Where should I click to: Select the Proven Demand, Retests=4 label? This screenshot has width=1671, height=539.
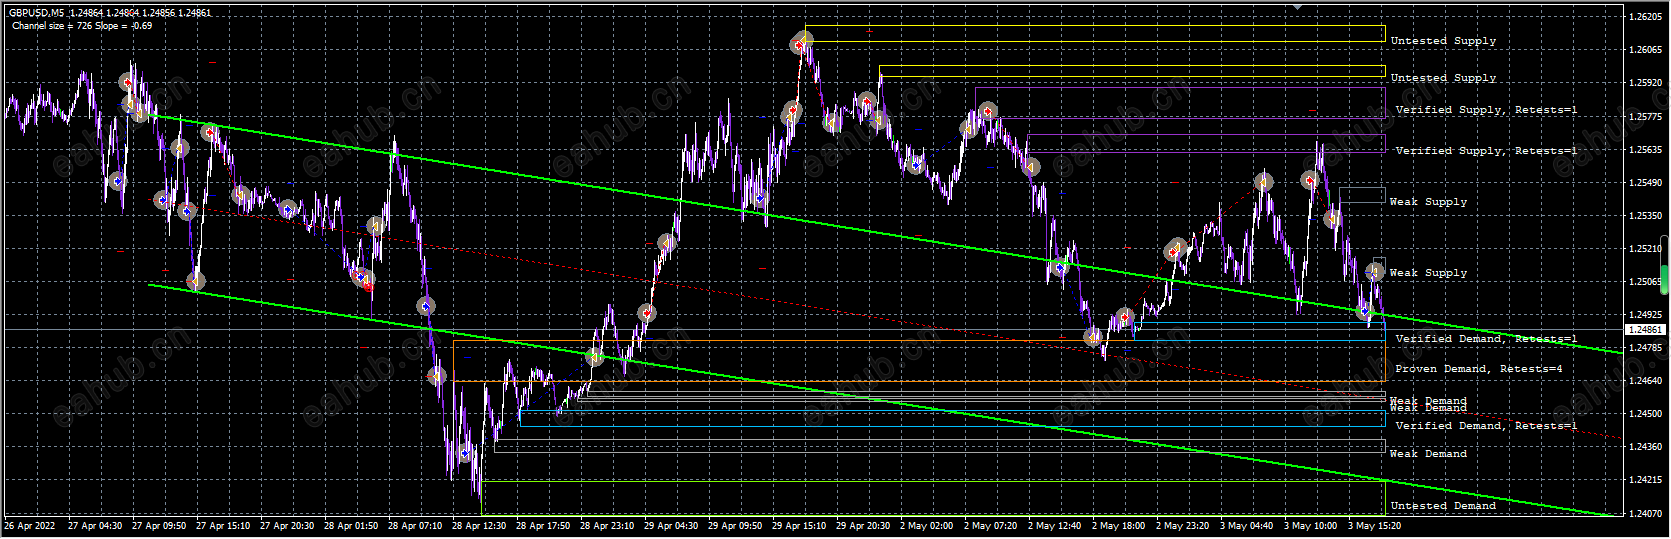tap(1478, 369)
